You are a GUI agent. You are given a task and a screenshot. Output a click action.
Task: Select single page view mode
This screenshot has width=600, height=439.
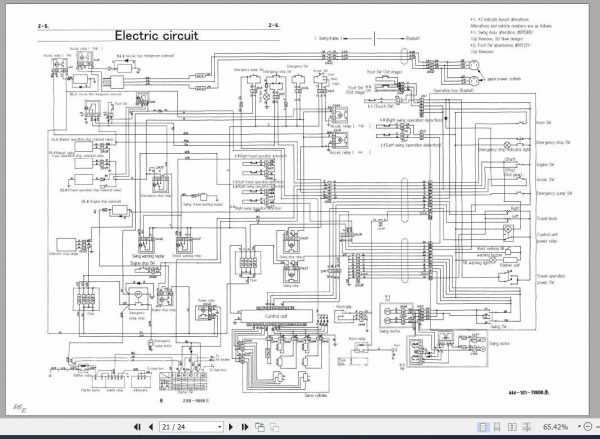click(483, 427)
